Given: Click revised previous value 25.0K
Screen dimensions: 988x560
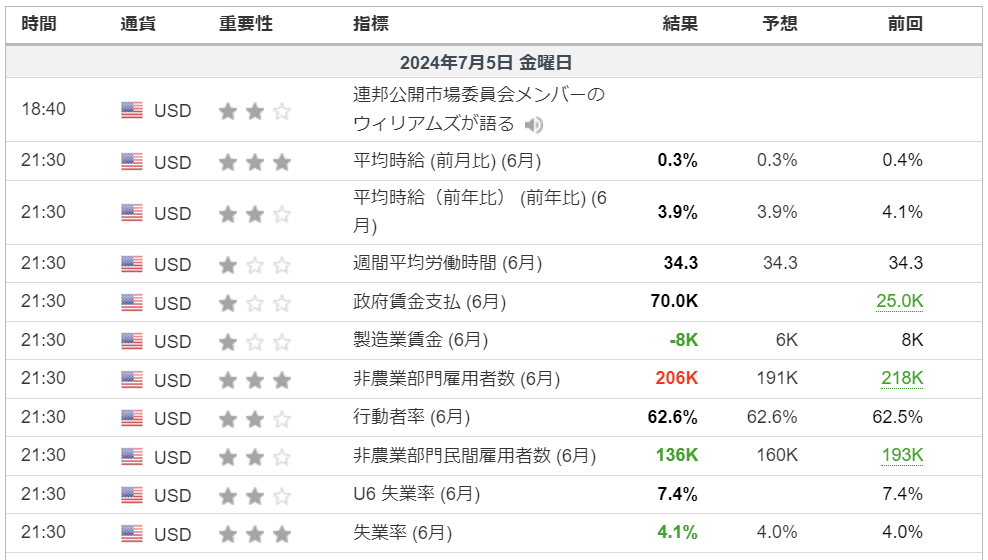Looking at the screenshot, I should (899, 301).
